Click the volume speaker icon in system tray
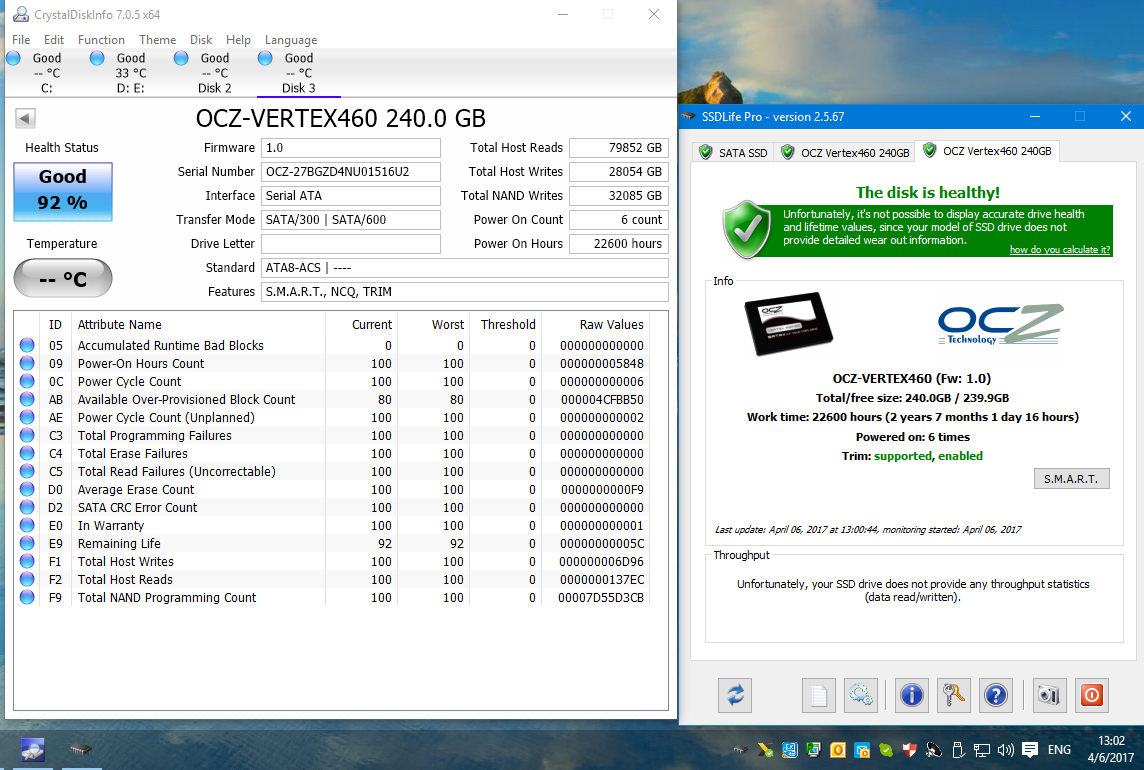 tap(1005, 750)
